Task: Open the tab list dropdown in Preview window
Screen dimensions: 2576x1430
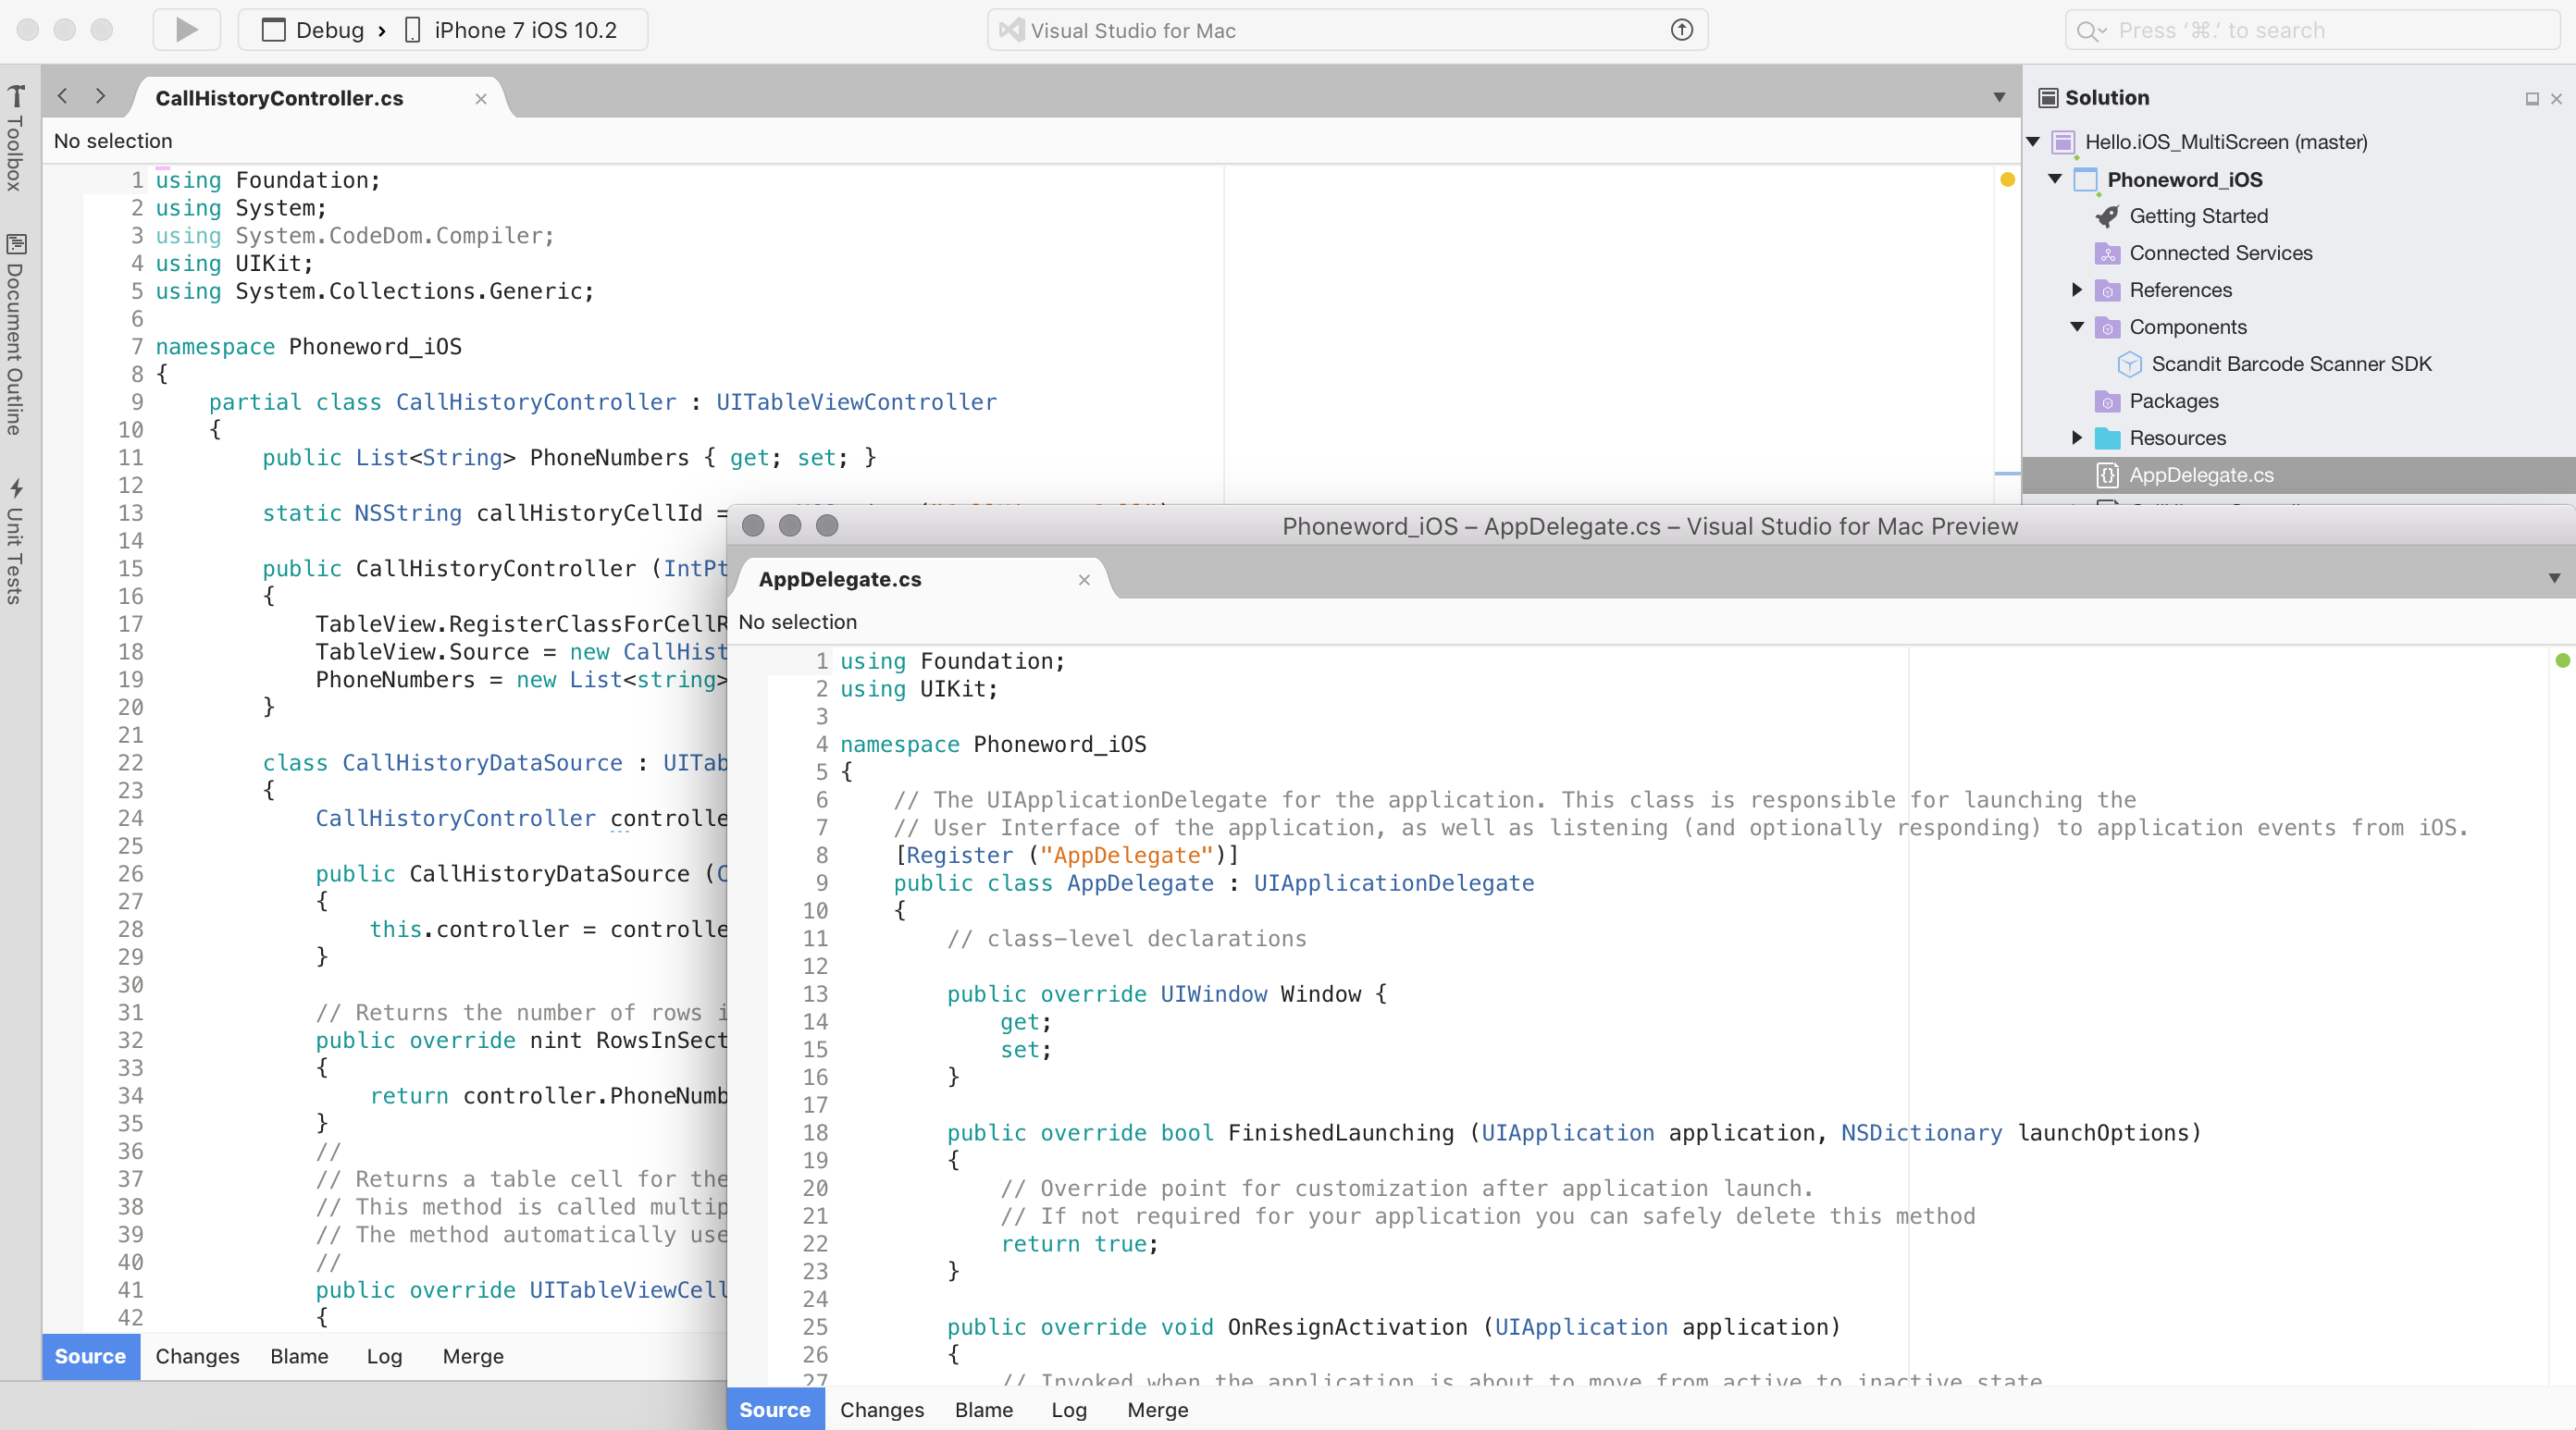Action: 2554,578
